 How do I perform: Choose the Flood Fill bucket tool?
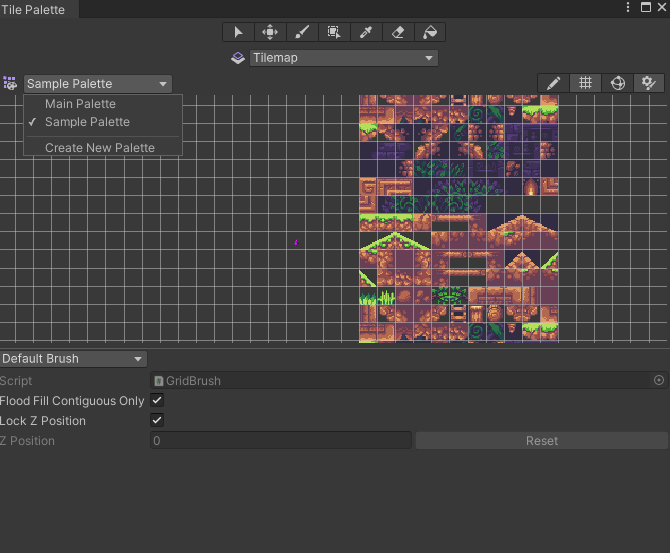pos(430,32)
